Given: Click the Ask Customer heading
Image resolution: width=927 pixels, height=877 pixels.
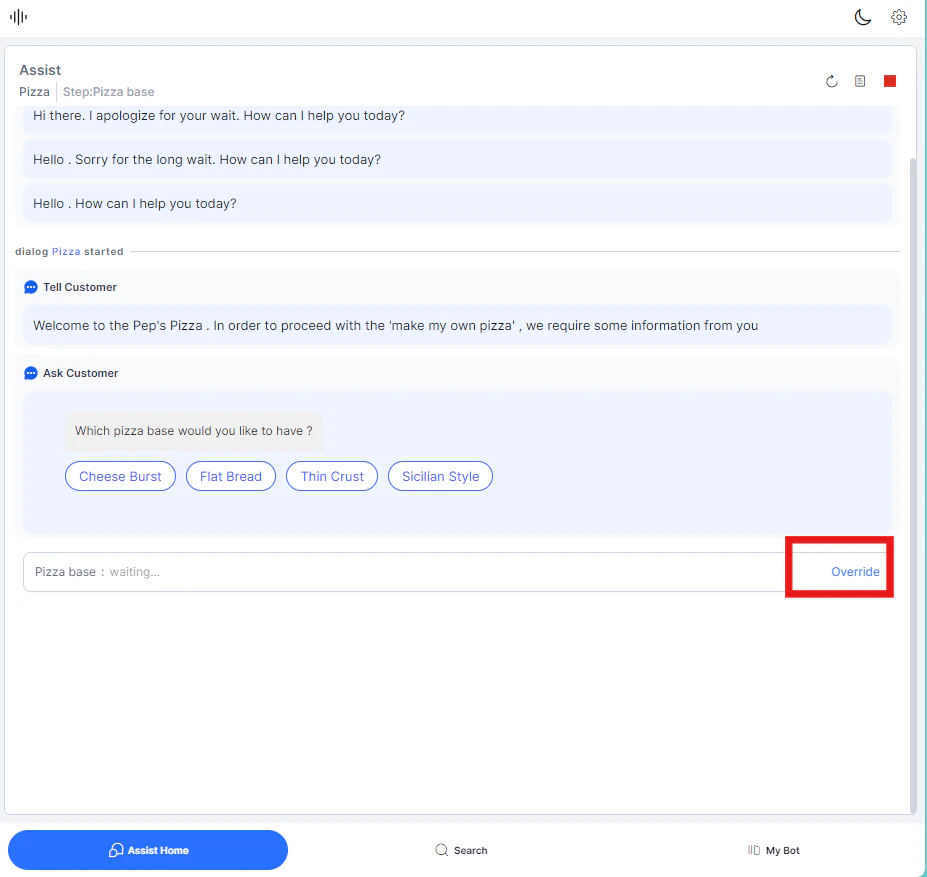Looking at the screenshot, I should tap(80, 373).
